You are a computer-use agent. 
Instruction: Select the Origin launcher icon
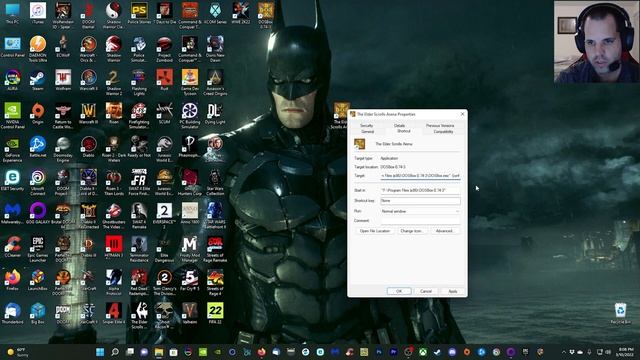coord(38,113)
